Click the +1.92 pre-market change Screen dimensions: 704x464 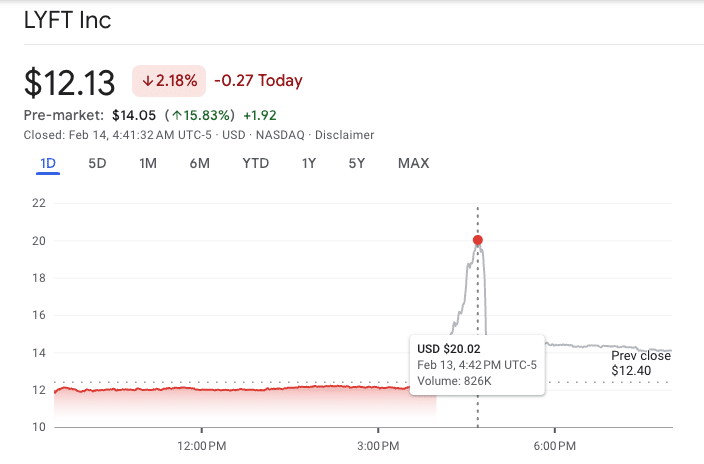point(260,115)
